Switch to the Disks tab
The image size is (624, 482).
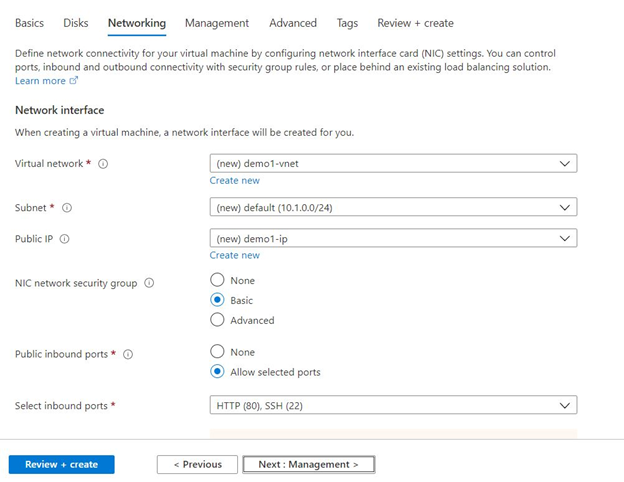click(76, 23)
